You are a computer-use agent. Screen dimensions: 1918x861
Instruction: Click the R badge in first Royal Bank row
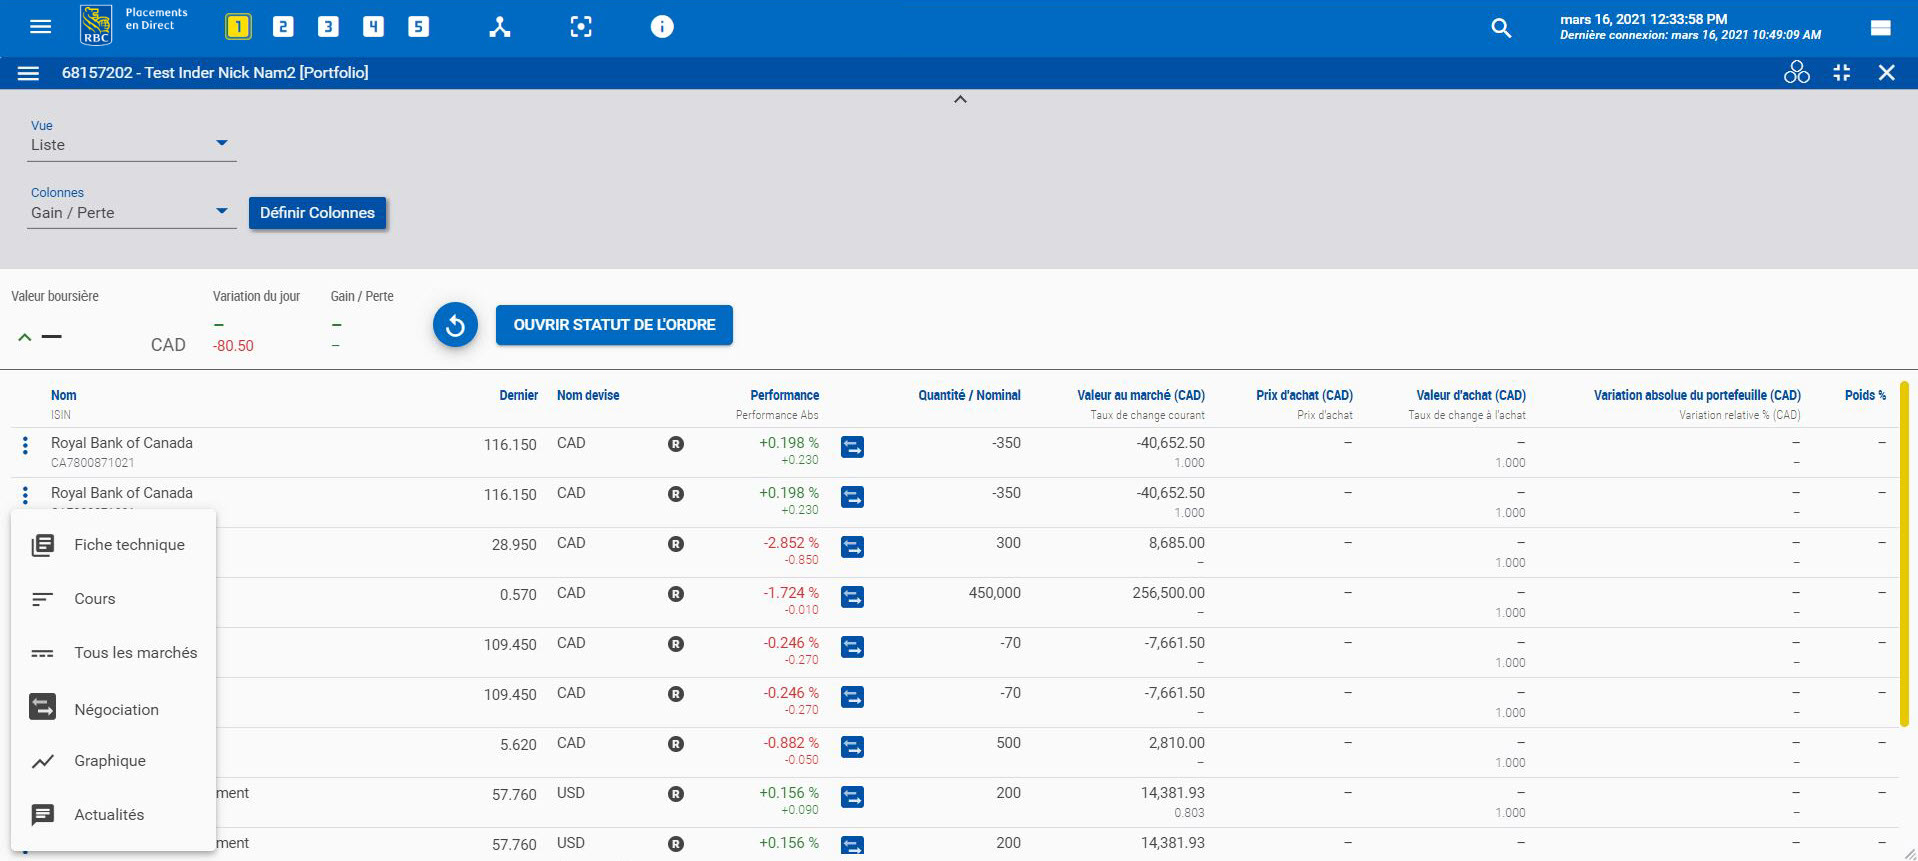(x=676, y=444)
